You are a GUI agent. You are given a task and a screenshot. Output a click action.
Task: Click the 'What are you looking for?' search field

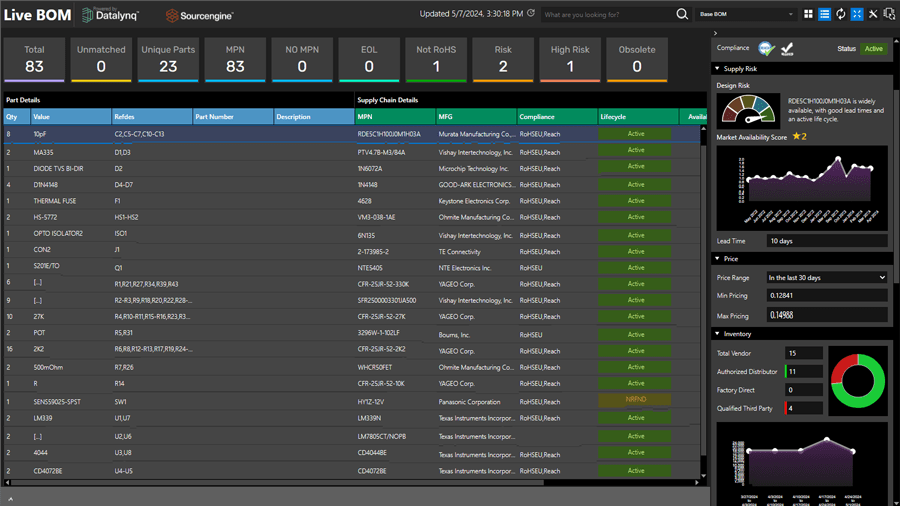tap(607, 14)
